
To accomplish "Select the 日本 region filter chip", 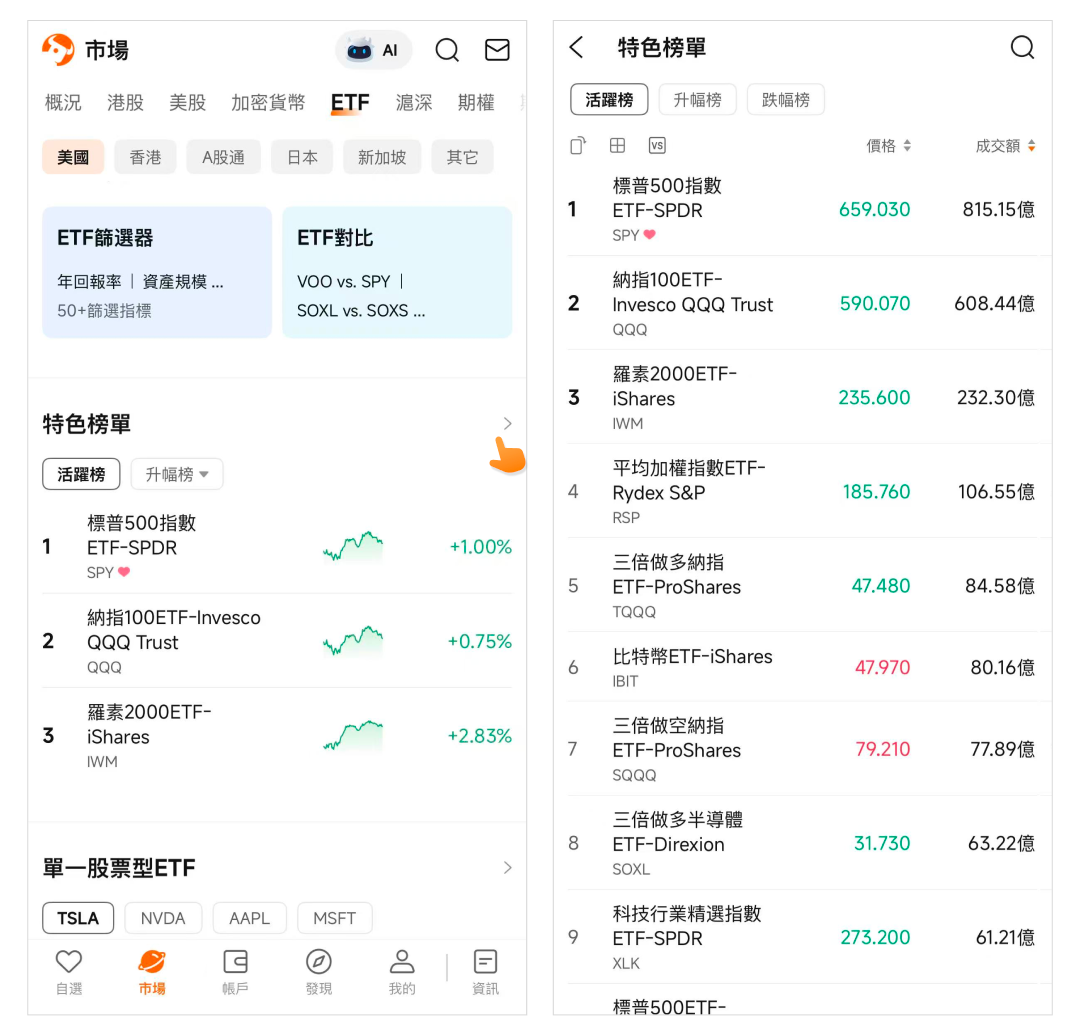I will 302,157.
